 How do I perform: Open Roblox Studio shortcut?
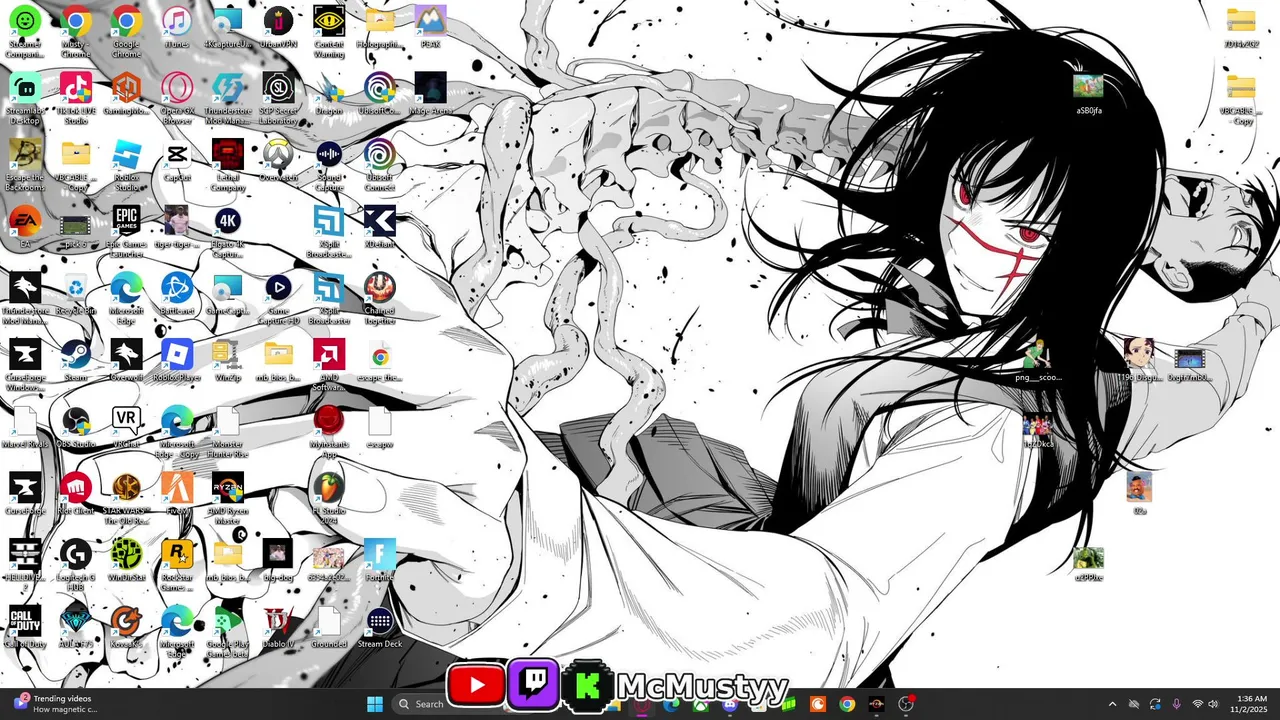click(x=126, y=163)
